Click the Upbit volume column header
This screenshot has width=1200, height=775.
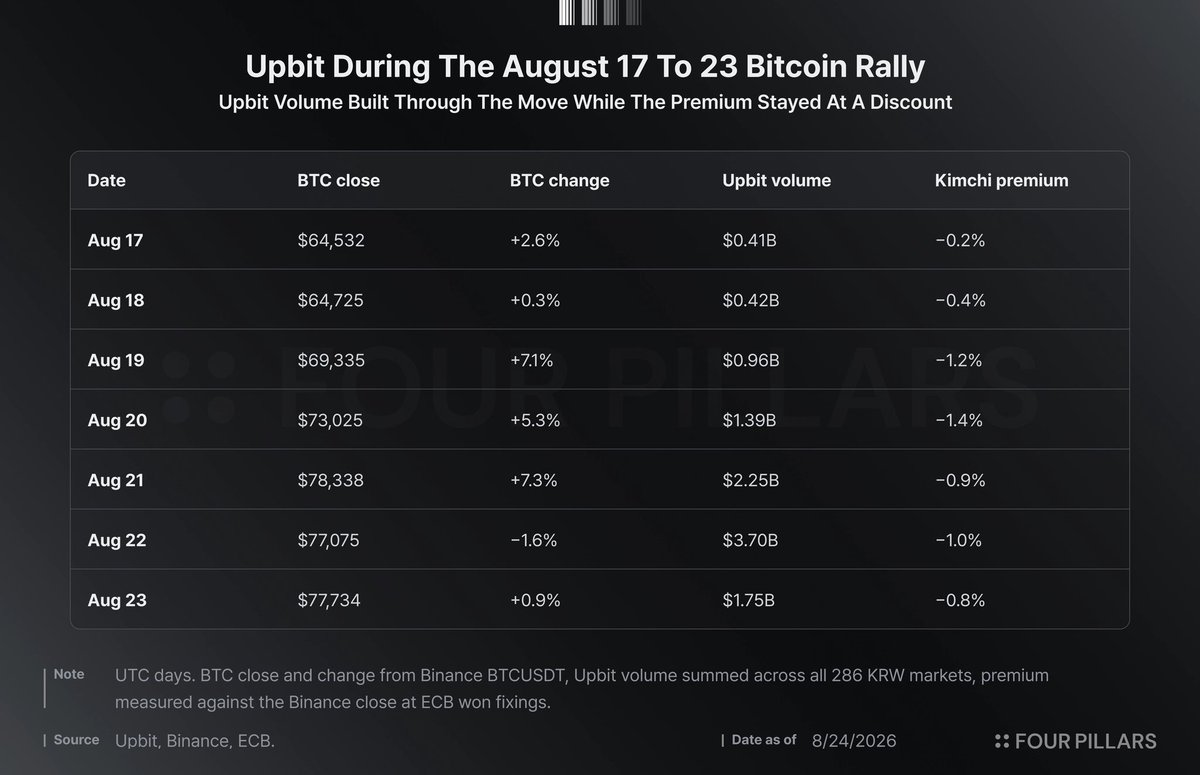click(777, 181)
